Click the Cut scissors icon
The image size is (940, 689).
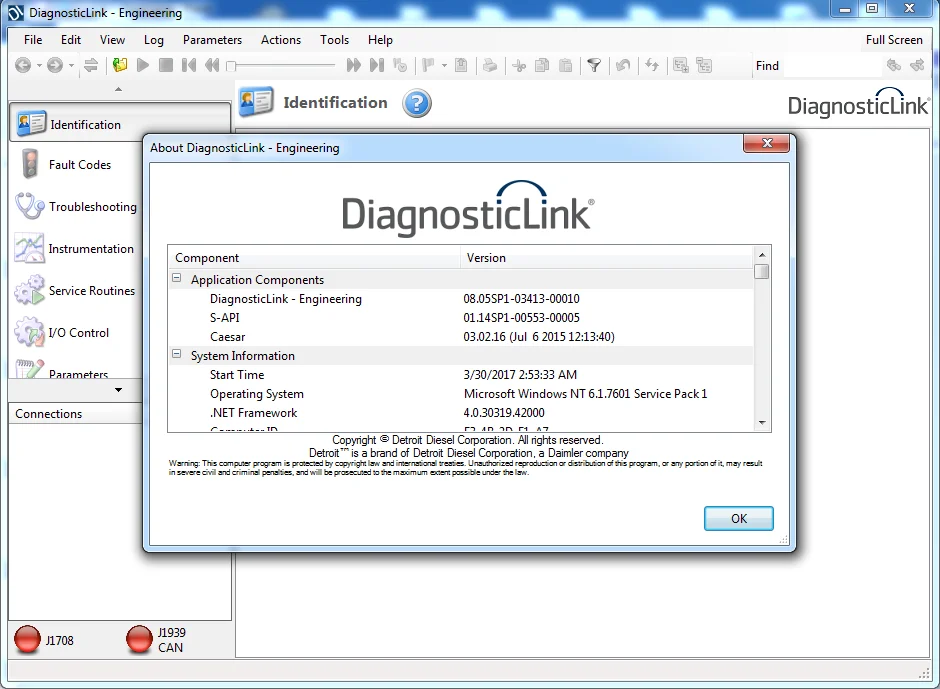tap(519, 65)
